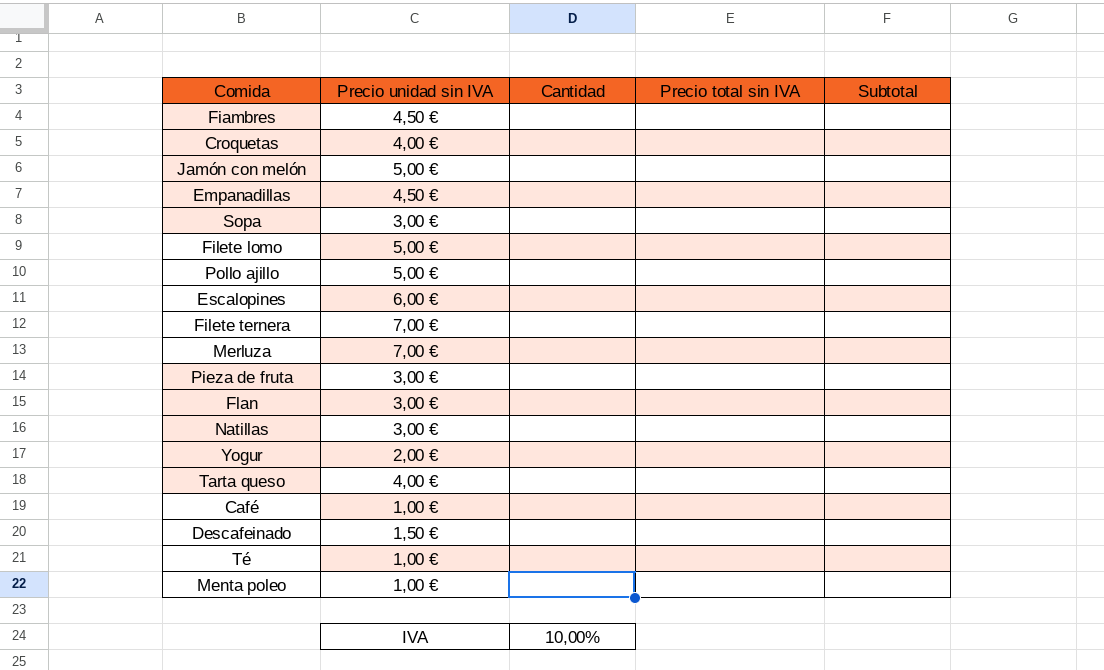Select the Té cell

coord(242,559)
